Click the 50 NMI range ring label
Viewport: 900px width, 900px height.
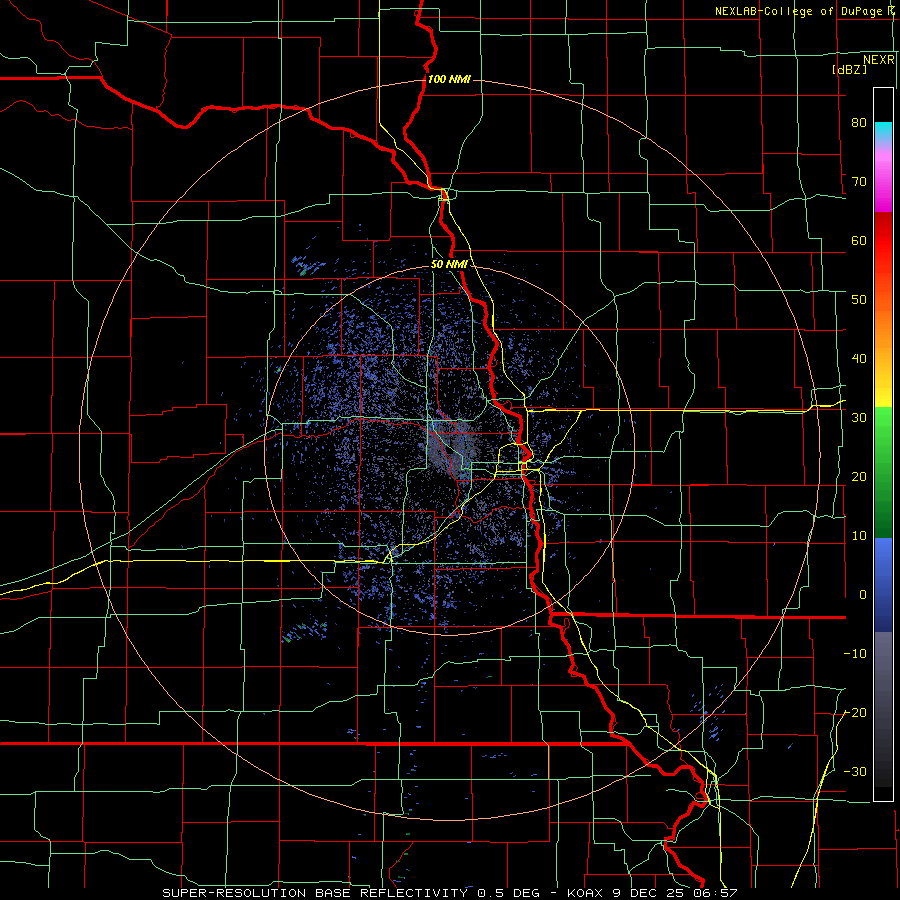tap(449, 264)
